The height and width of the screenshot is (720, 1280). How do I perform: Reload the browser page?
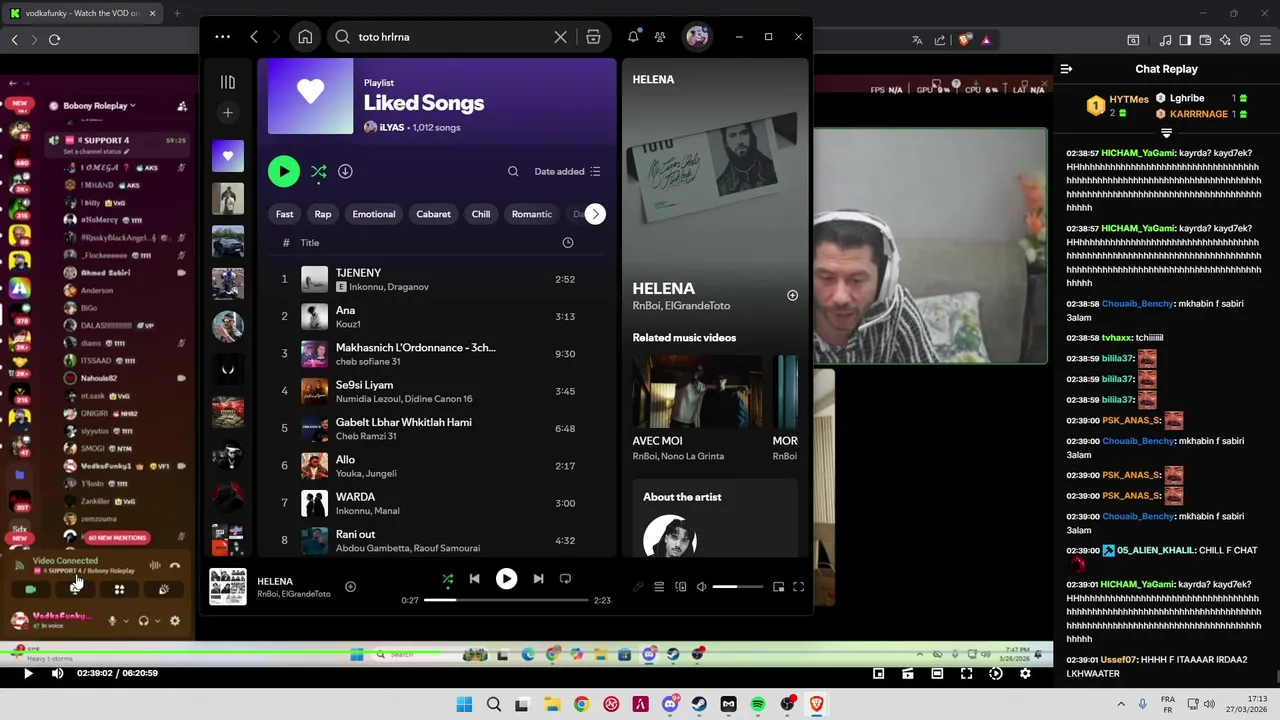point(54,40)
